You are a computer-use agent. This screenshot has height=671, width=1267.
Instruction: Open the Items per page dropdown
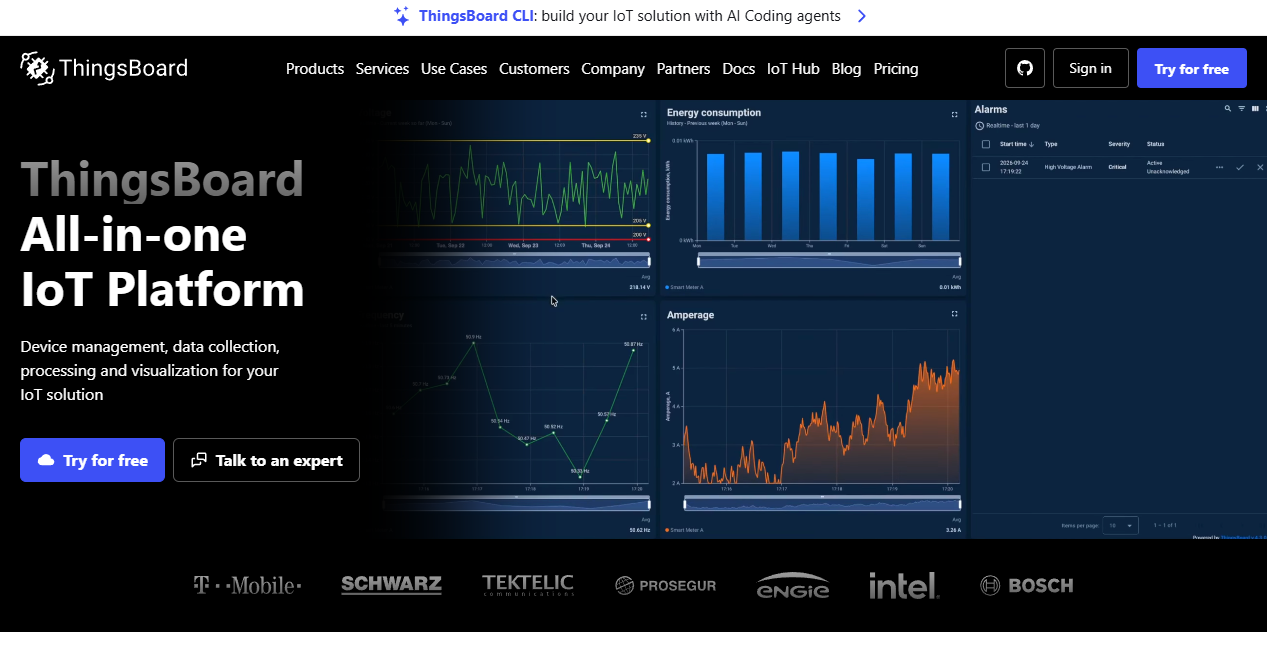(1120, 525)
